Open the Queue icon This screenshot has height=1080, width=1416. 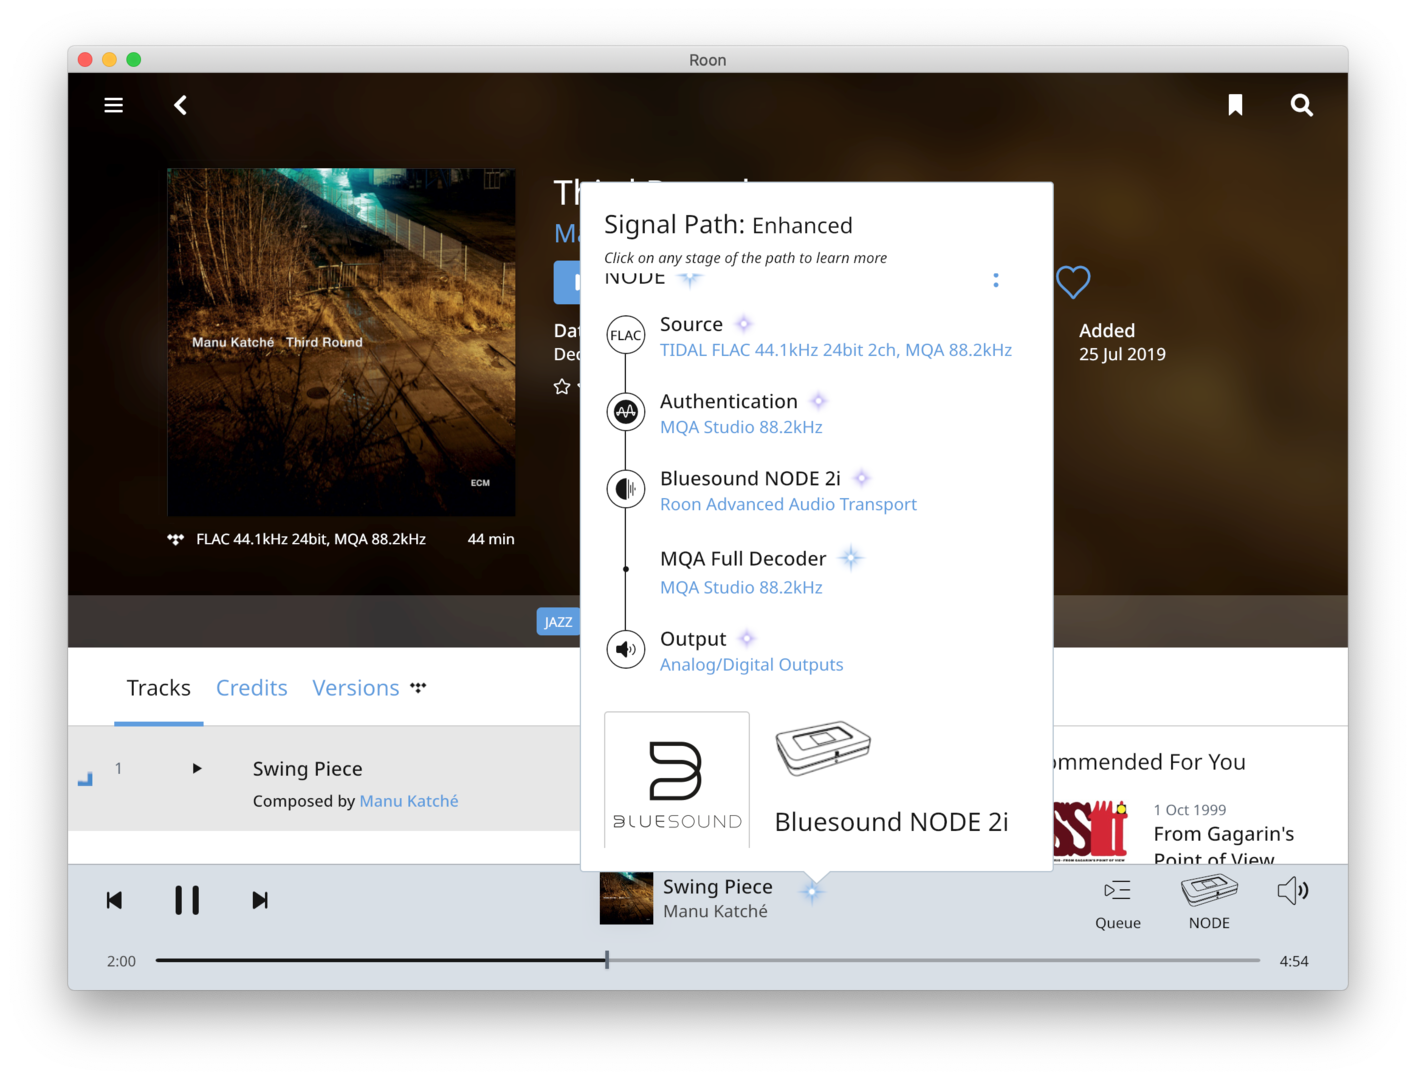(1117, 901)
